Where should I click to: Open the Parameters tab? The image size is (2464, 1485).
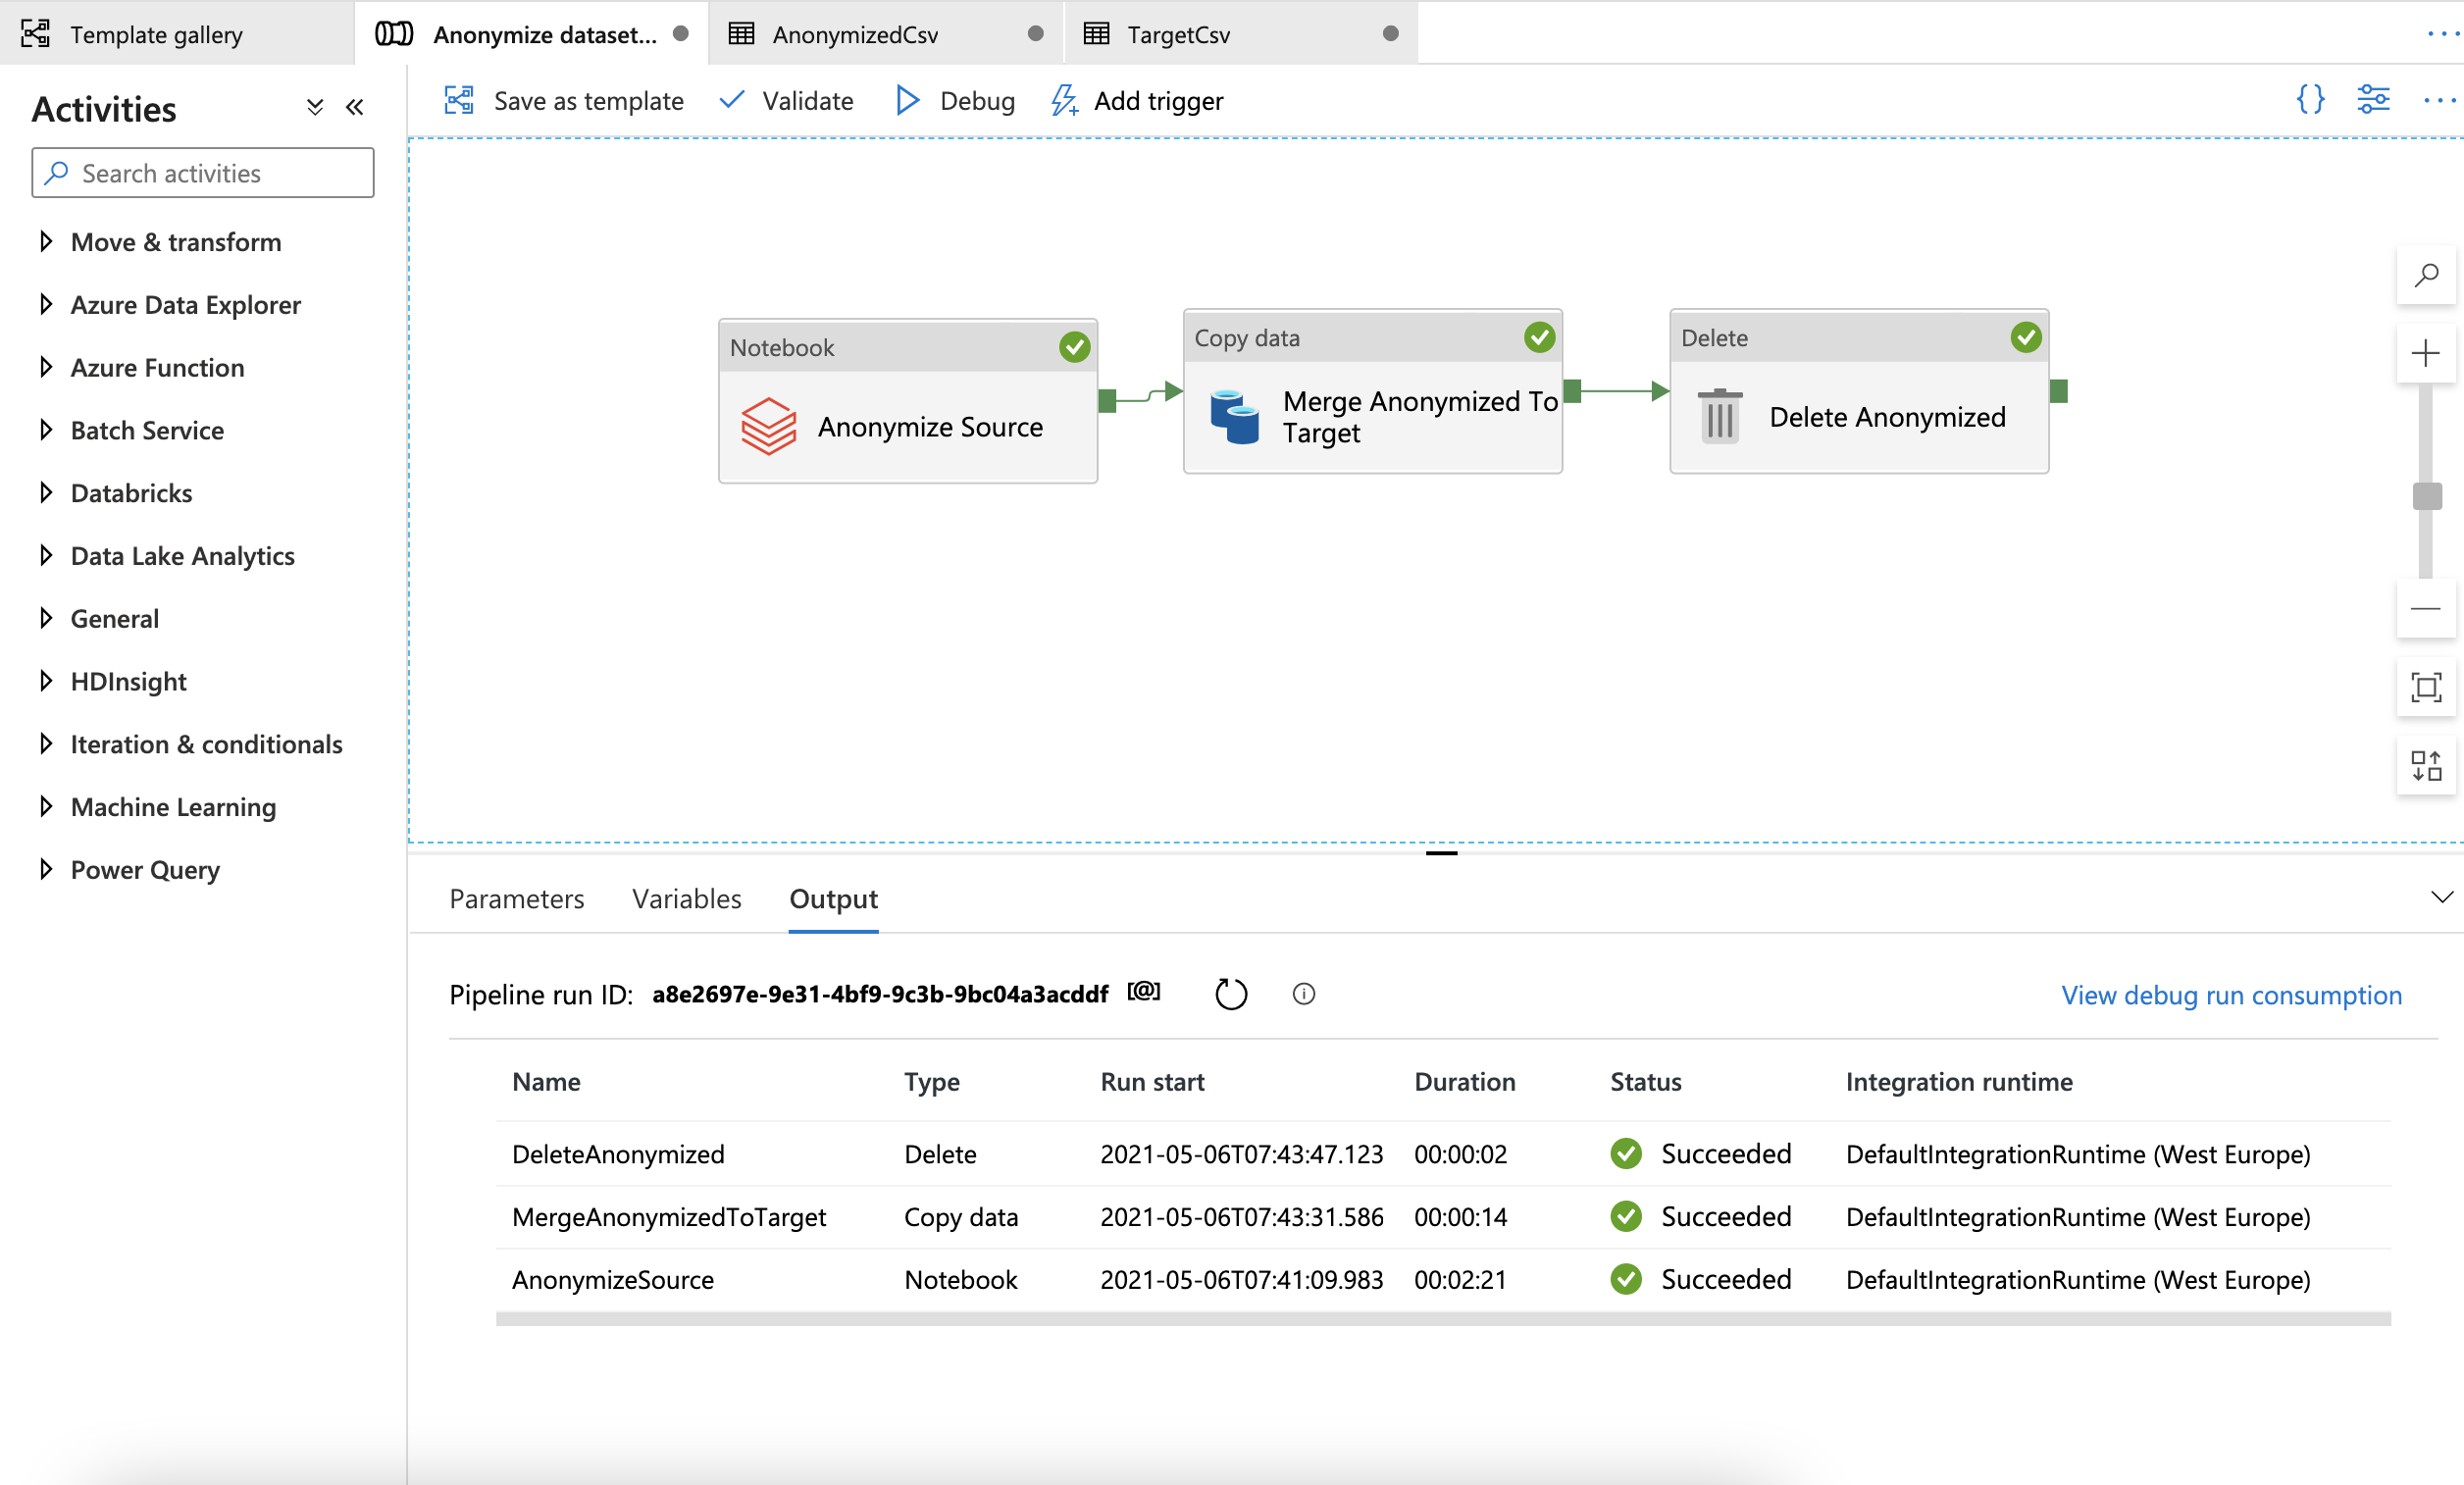pyautogui.click(x=517, y=899)
